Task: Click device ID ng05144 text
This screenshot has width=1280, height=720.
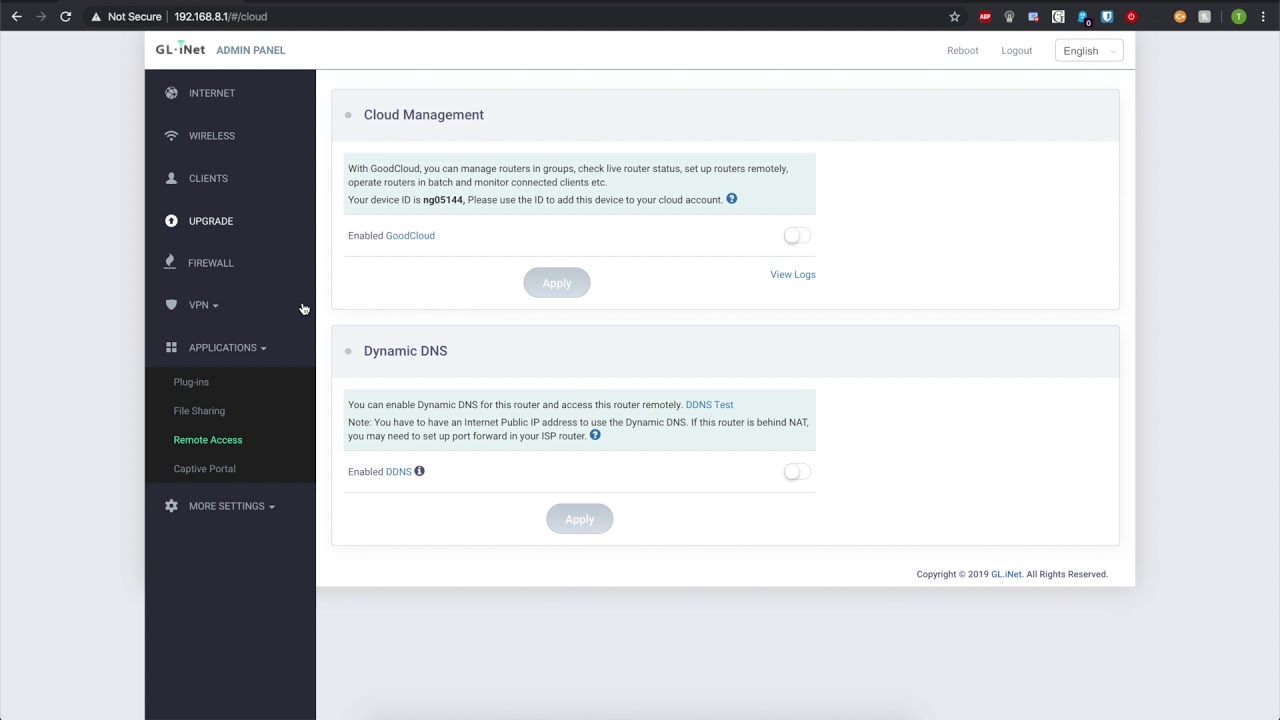Action: (443, 200)
